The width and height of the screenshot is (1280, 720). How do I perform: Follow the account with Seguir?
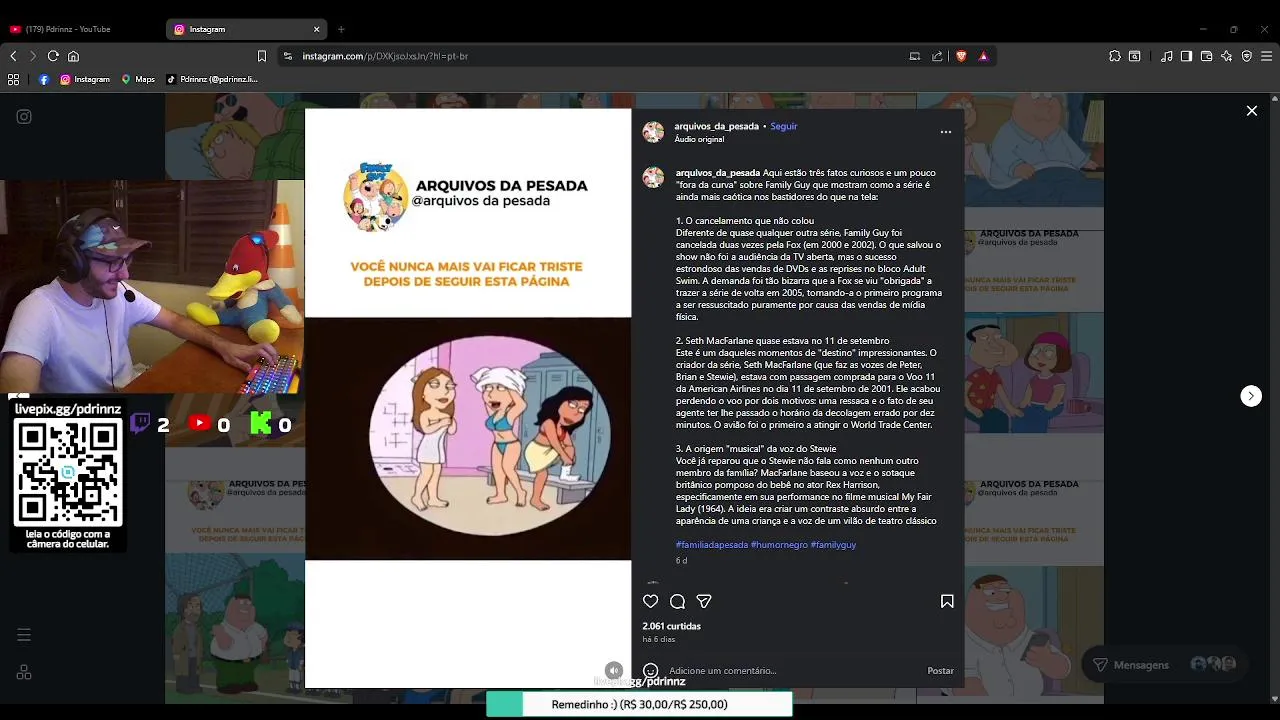click(784, 126)
